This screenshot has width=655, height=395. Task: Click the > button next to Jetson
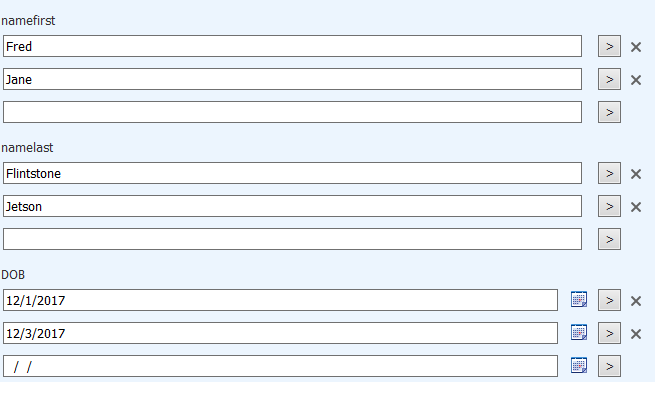coord(609,206)
